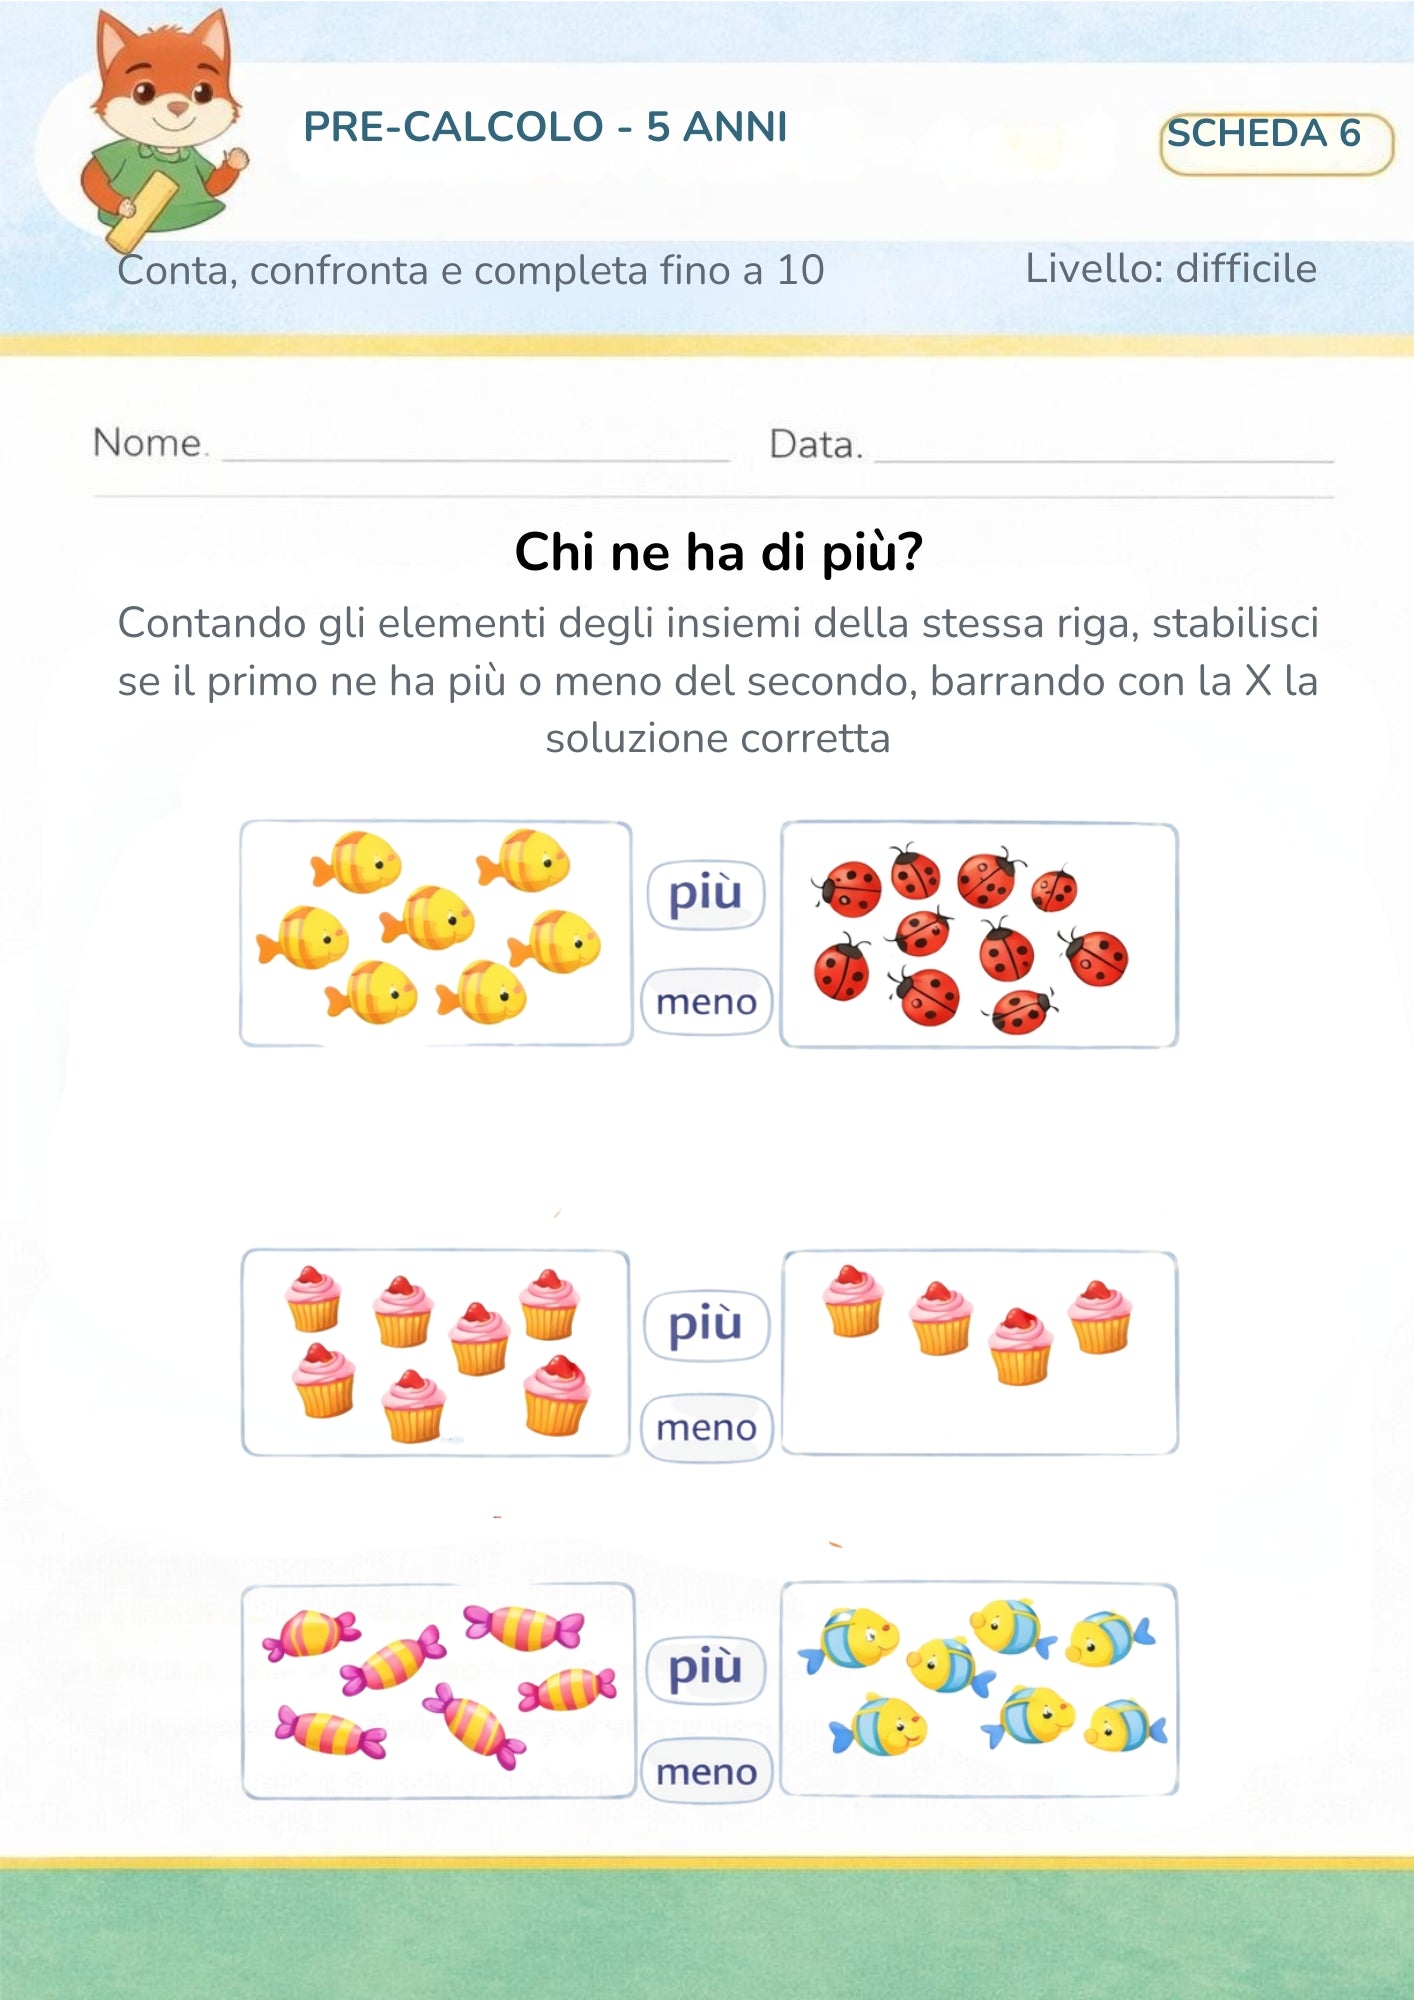
Task: Choose meno between candies and blue fish
Action: [706, 1772]
